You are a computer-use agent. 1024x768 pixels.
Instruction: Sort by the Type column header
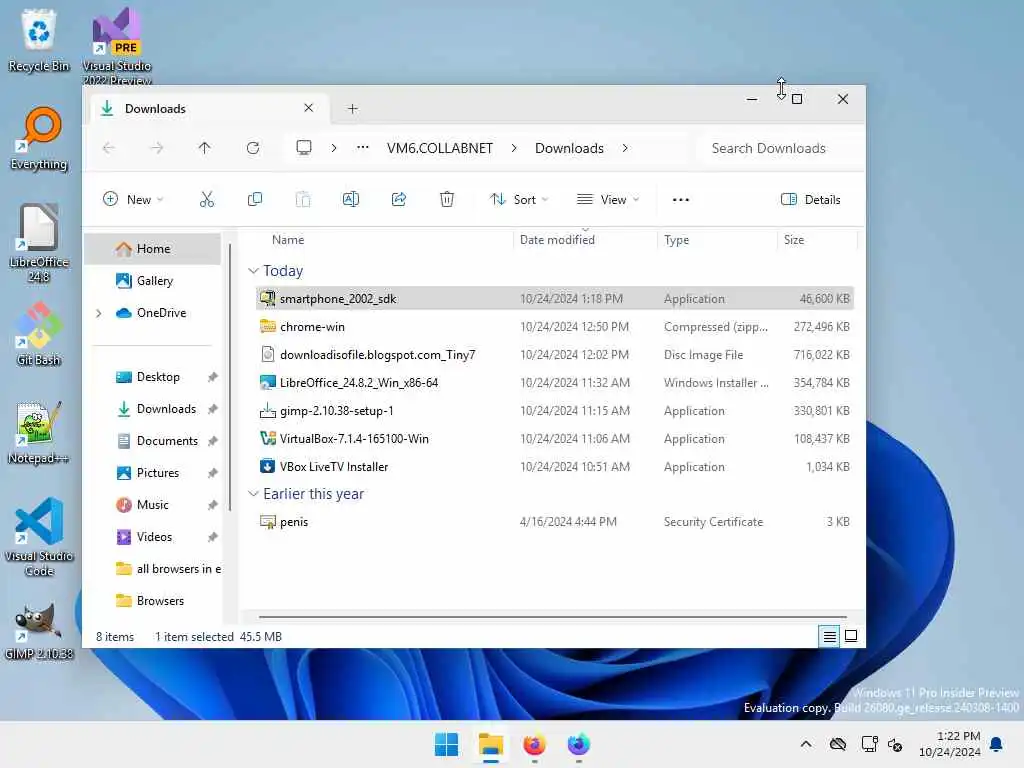pos(677,240)
